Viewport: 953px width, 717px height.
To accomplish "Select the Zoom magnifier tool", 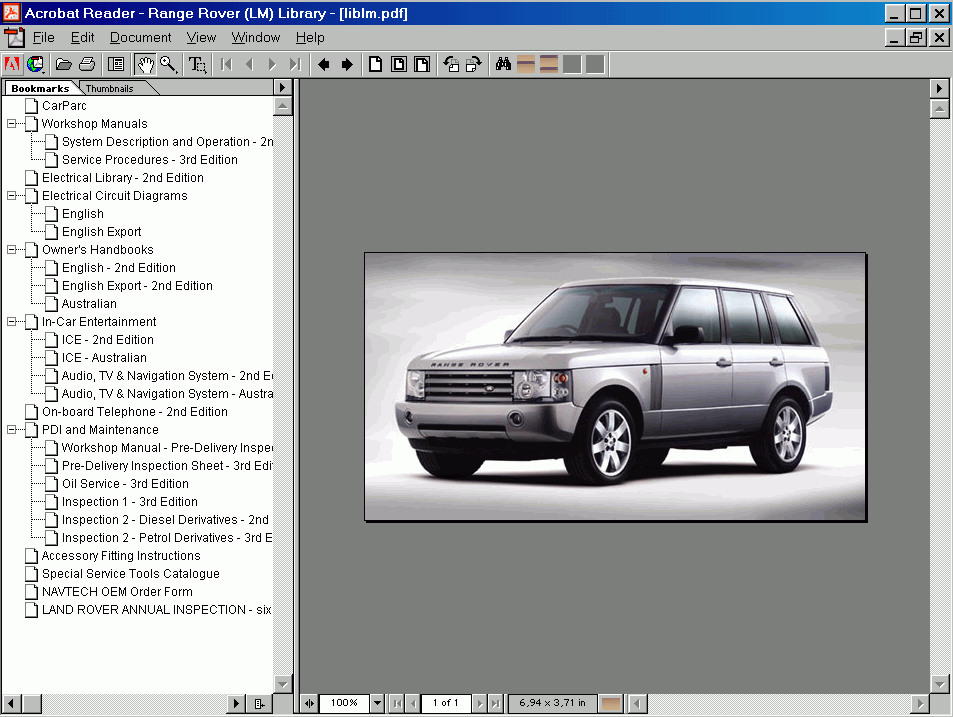I will click(x=168, y=64).
